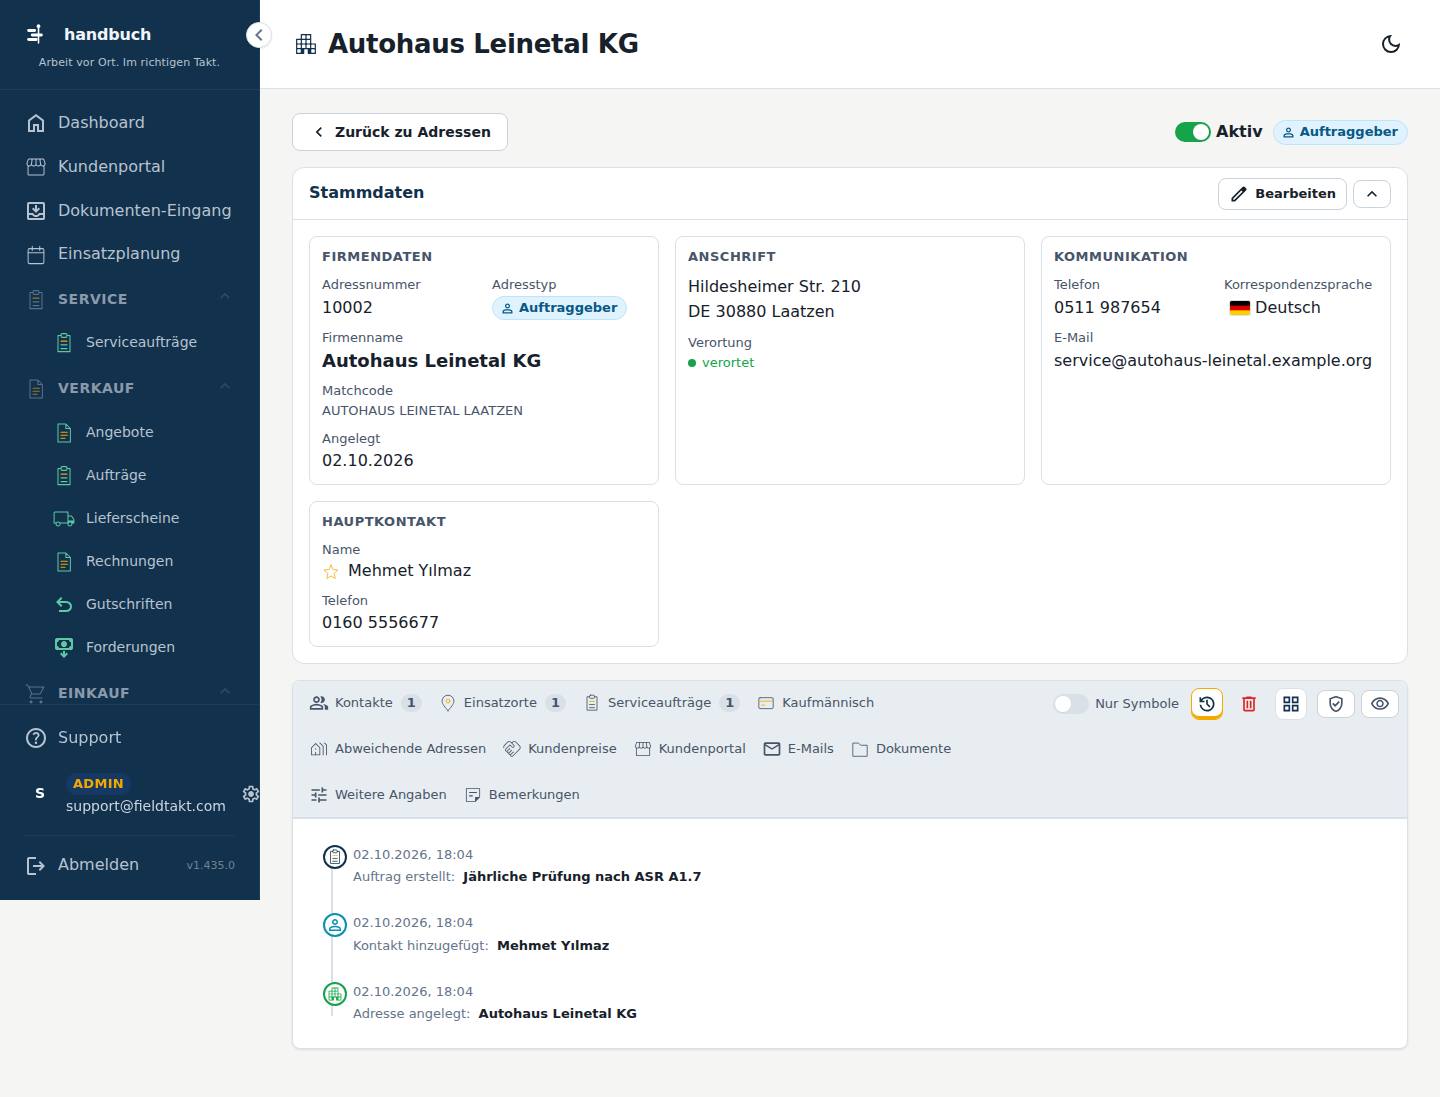Switch to the Einsatzorte tab
Screen dimensions: 1440x1097
pyautogui.click(x=503, y=703)
